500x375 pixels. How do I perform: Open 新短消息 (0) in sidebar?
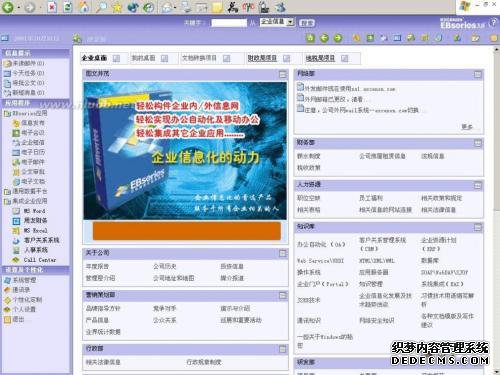tap(24, 92)
